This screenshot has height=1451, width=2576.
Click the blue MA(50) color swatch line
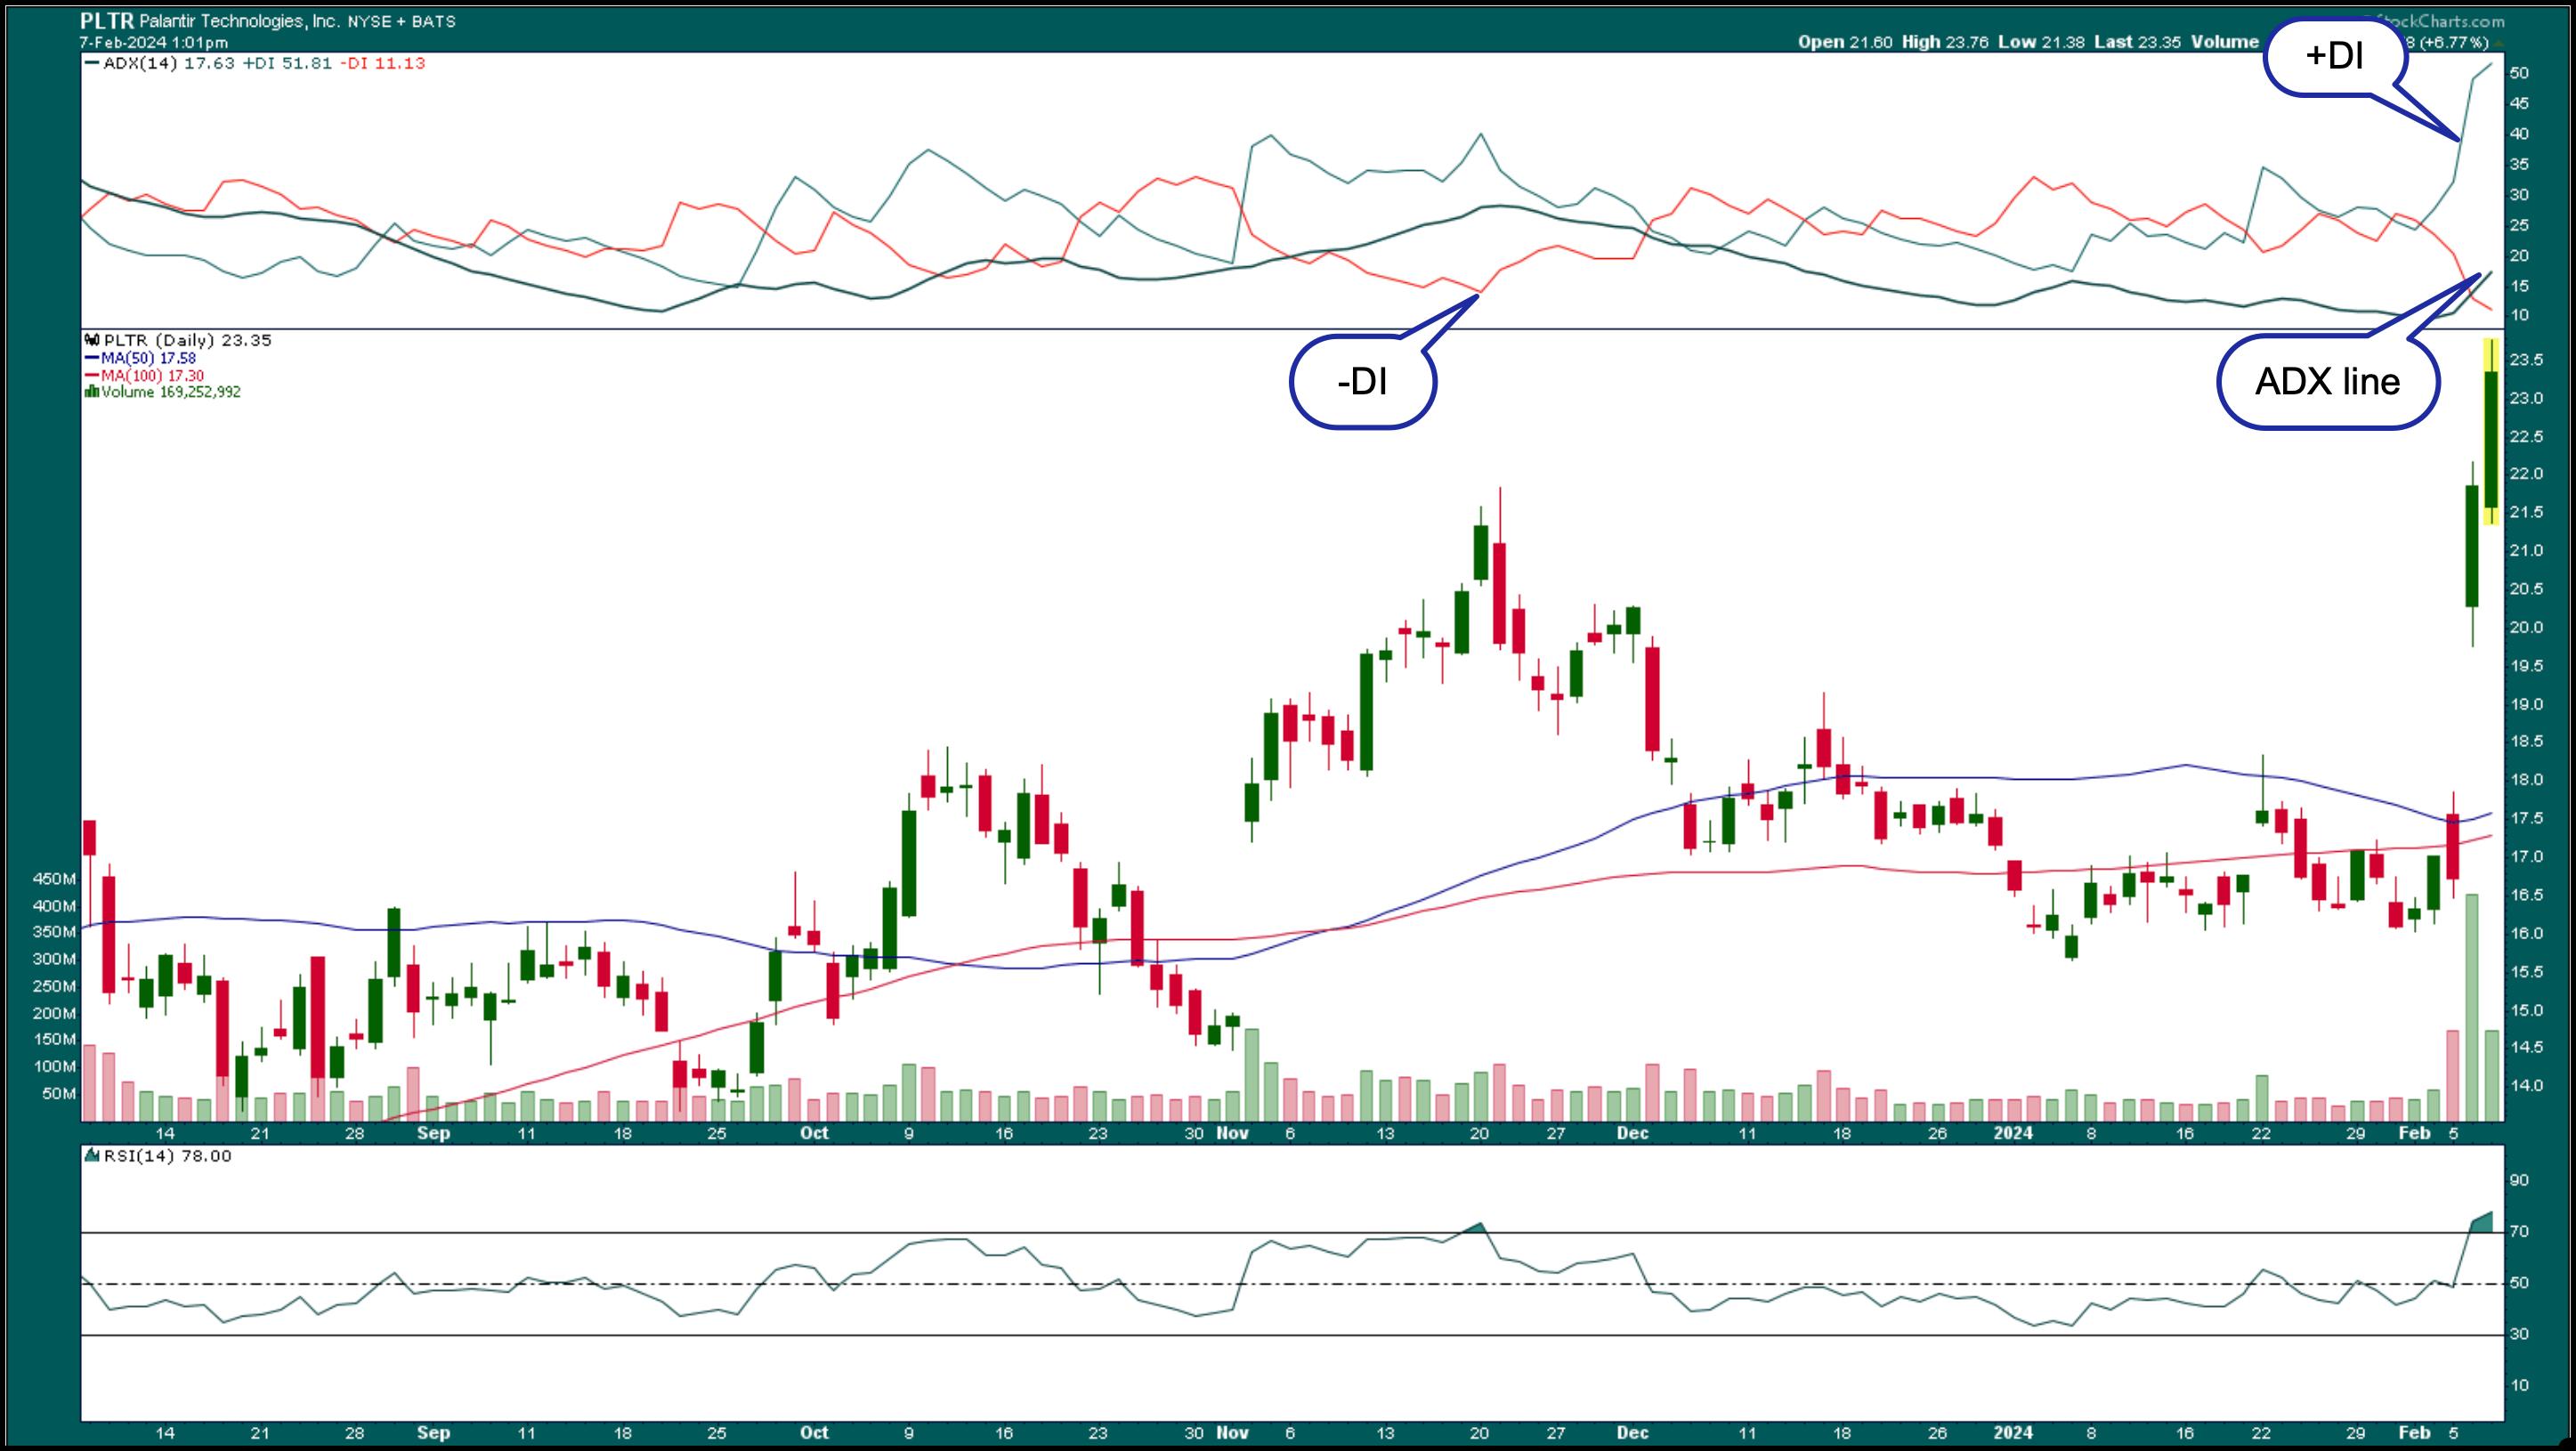(x=92, y=358)
